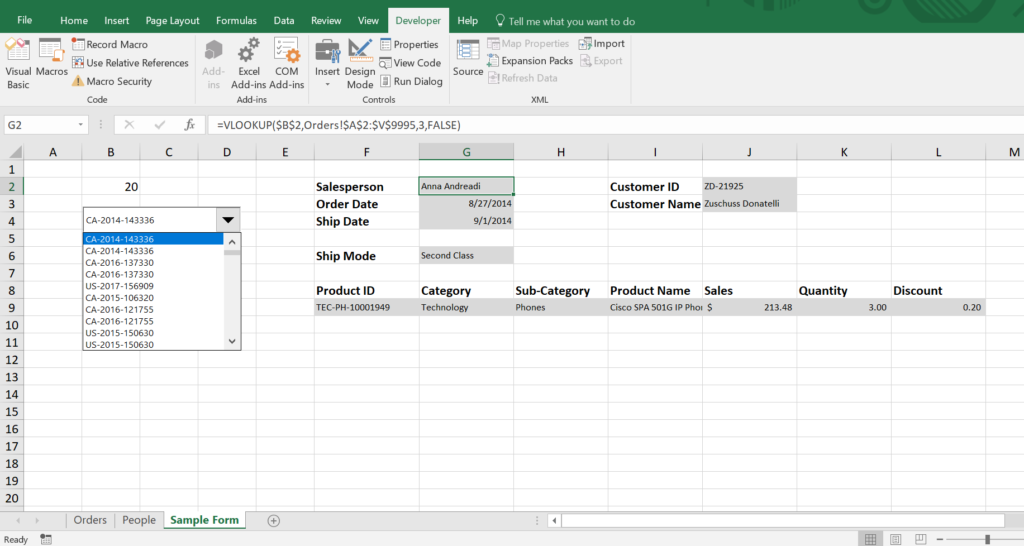Expand the Insert controls dropdown

pos(327,84)
